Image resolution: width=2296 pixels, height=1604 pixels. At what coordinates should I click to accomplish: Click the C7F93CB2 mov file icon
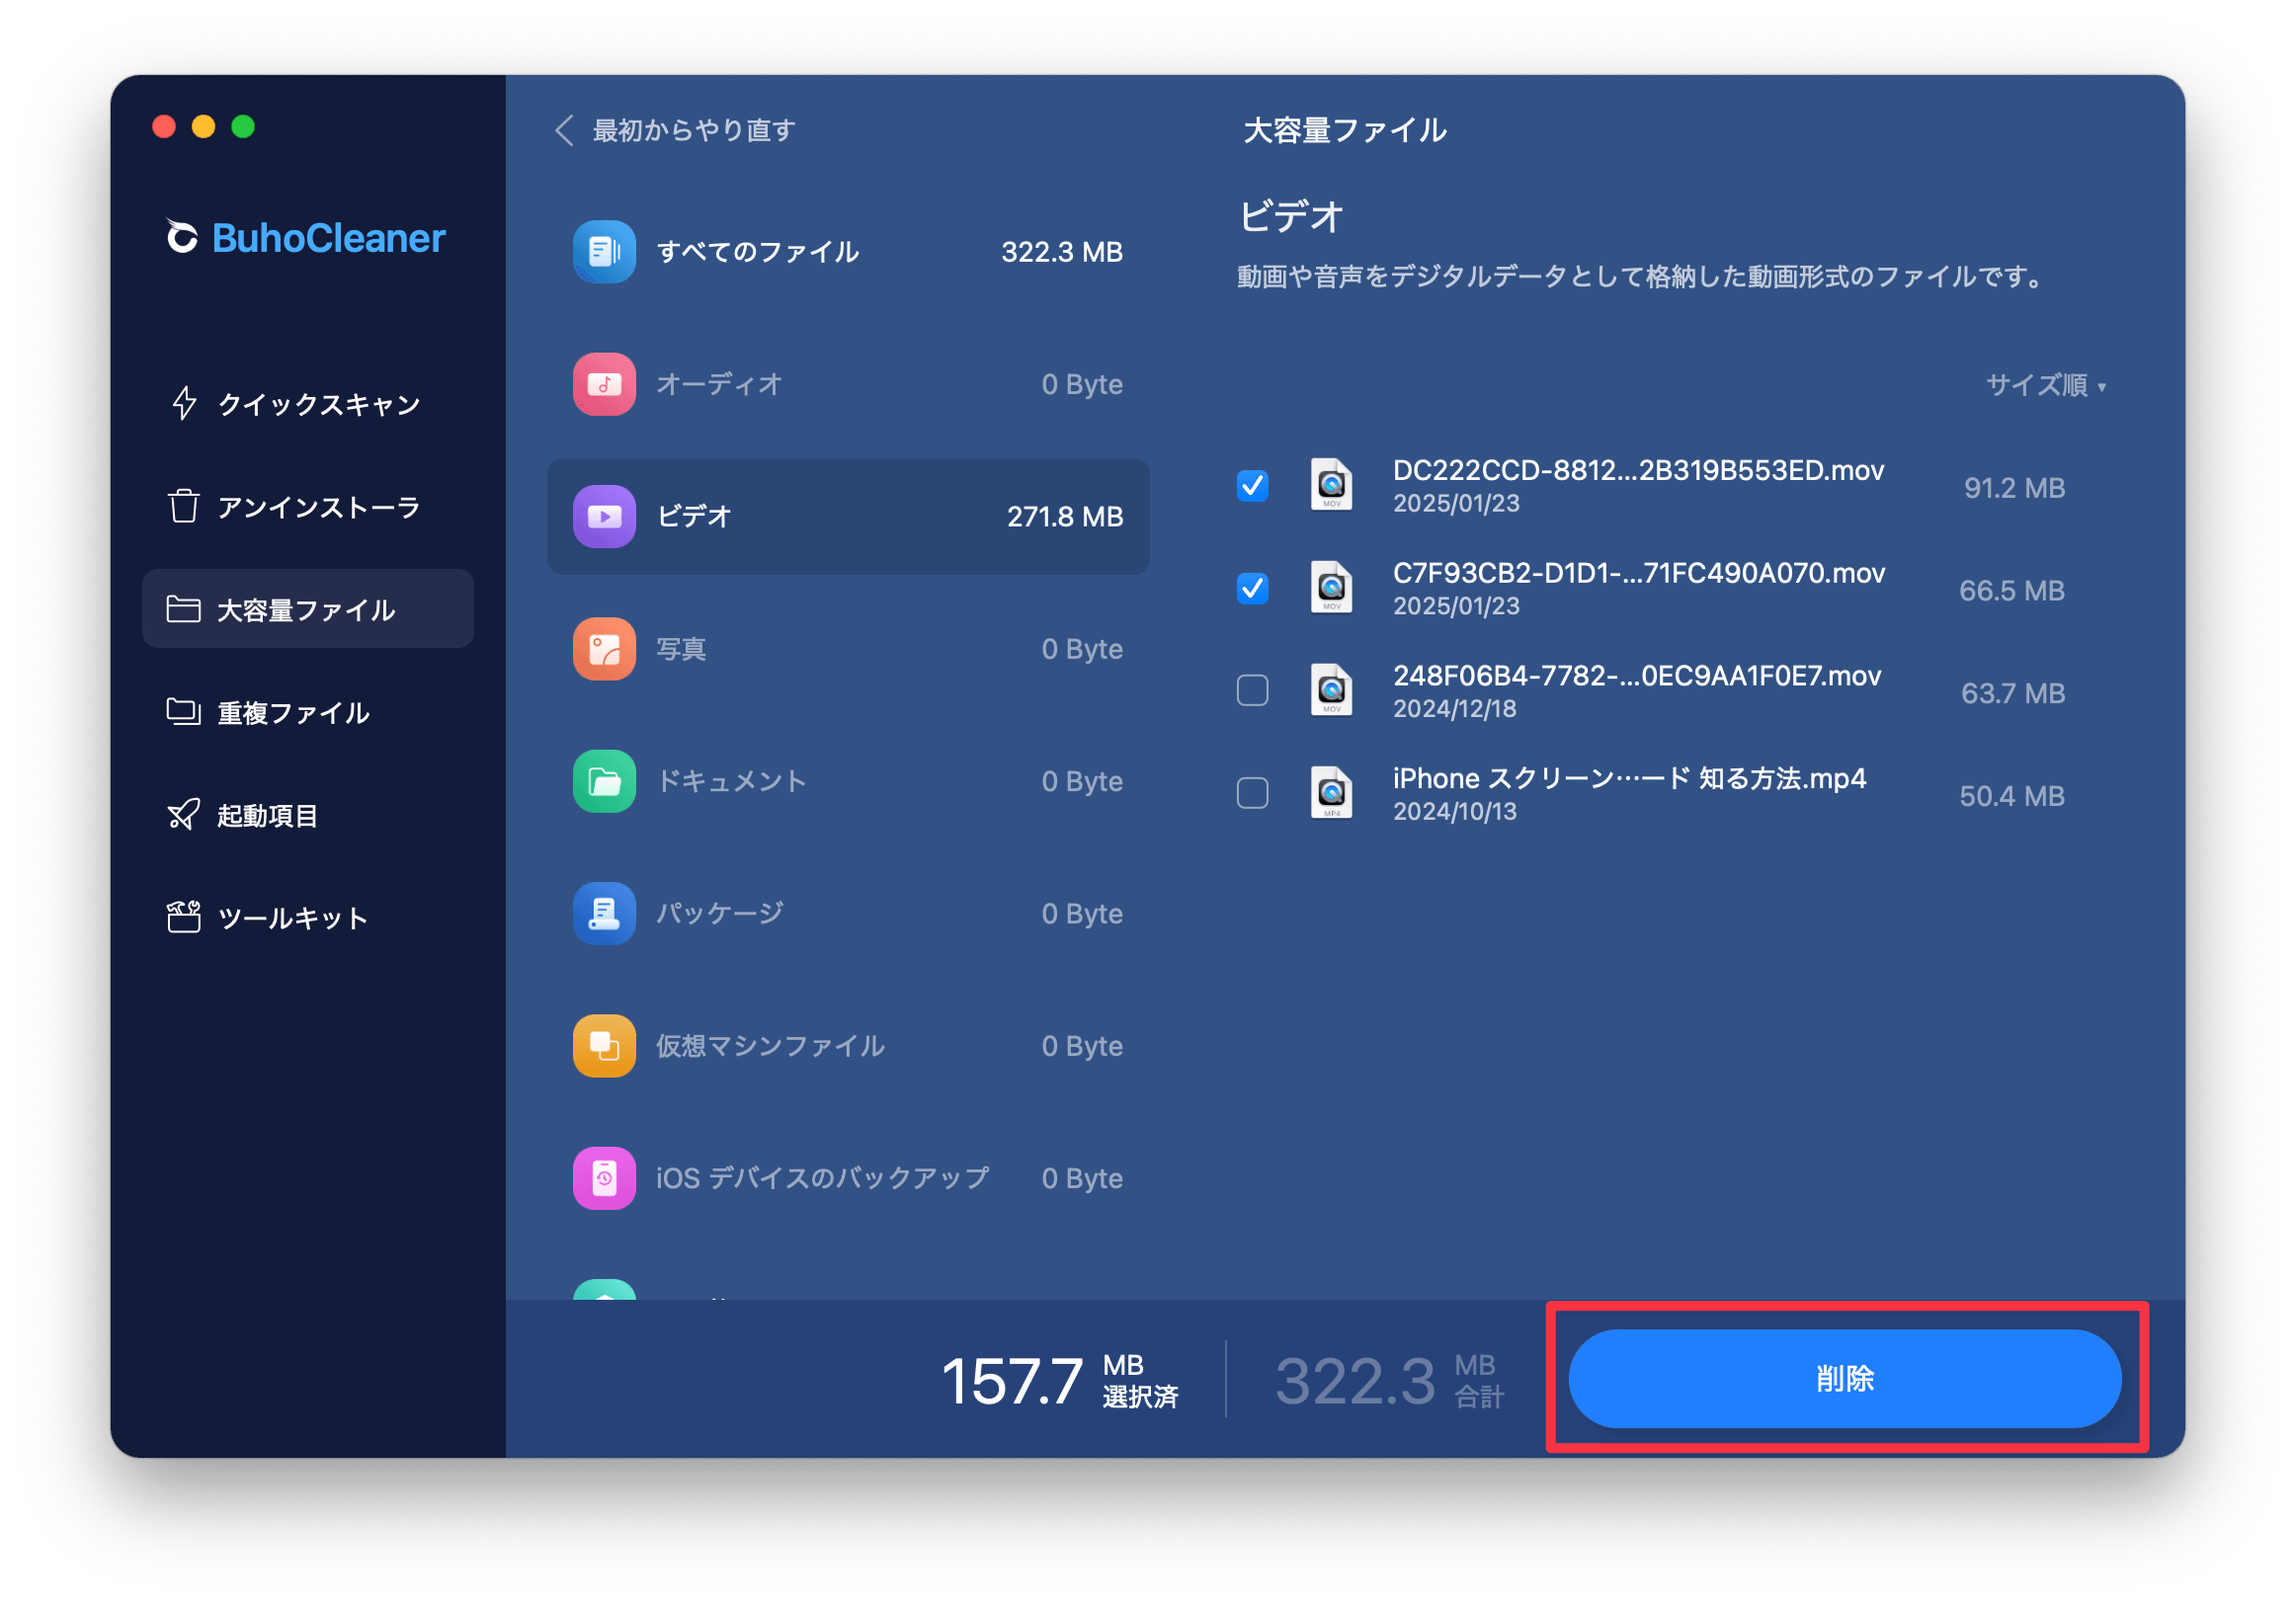[x=1331, y=588]
